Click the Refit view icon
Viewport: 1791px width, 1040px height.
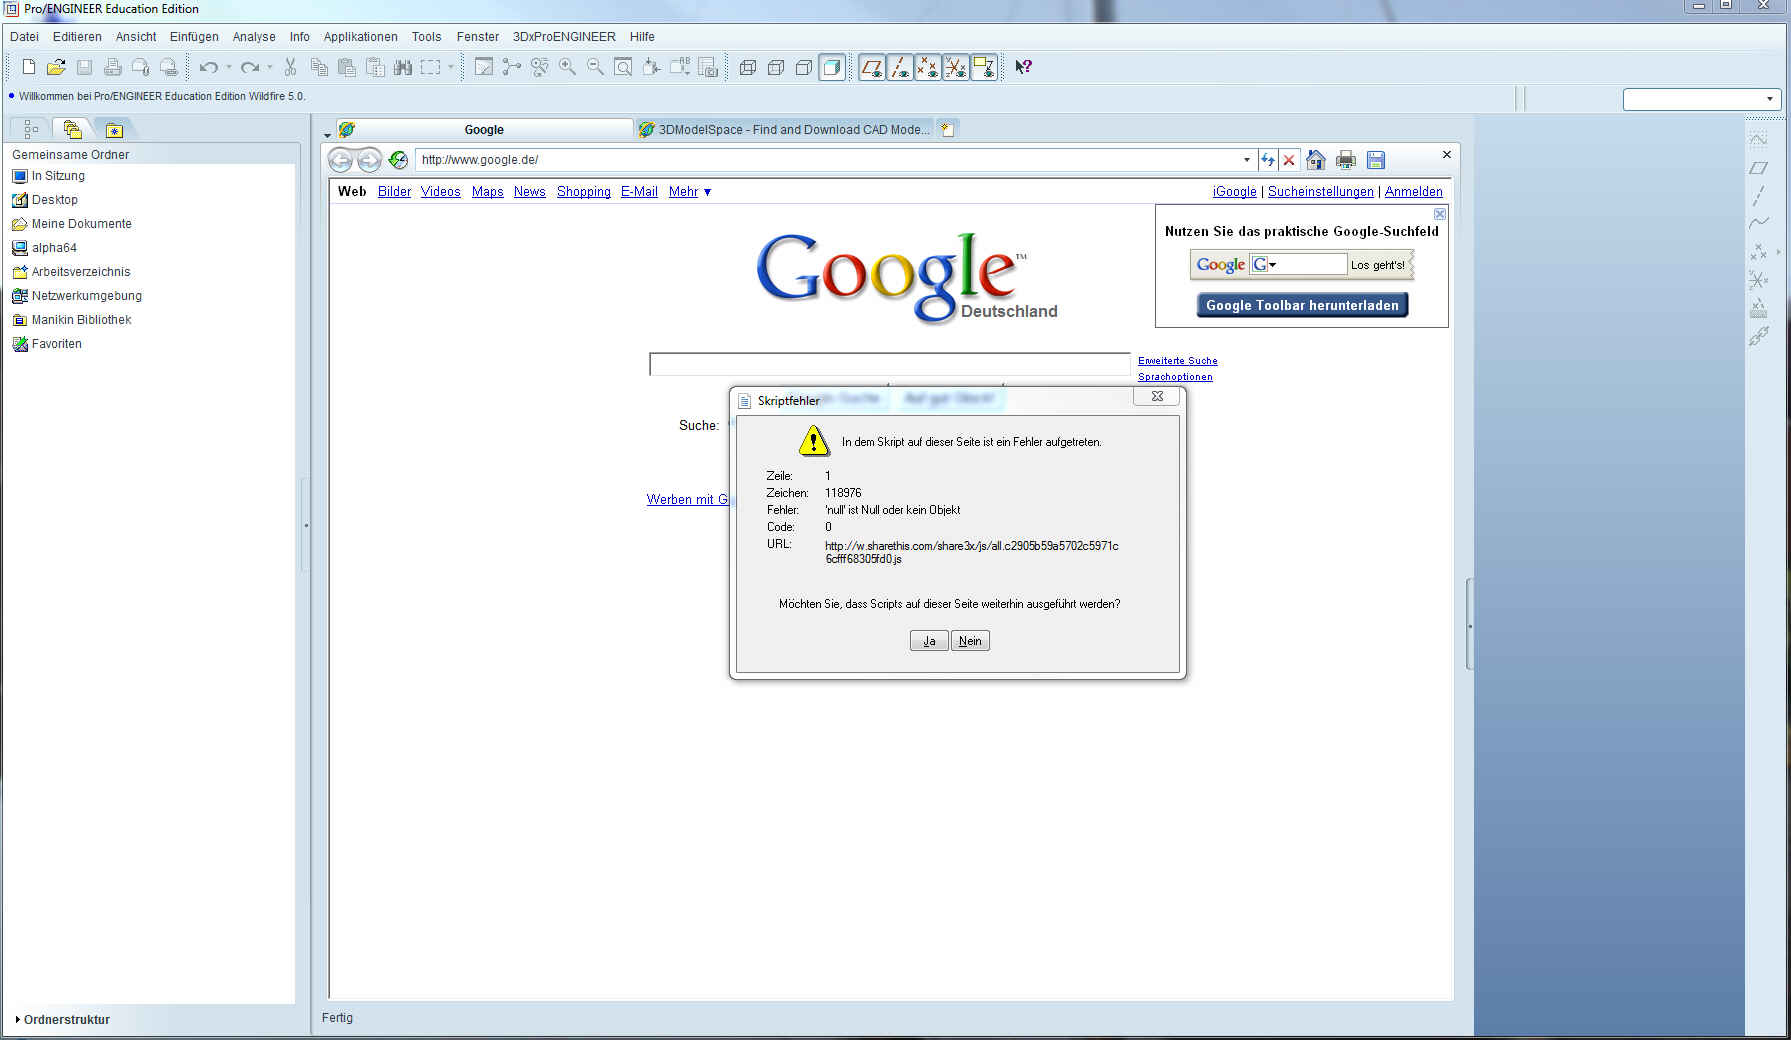pyautogui.click(x=623, y=67)
